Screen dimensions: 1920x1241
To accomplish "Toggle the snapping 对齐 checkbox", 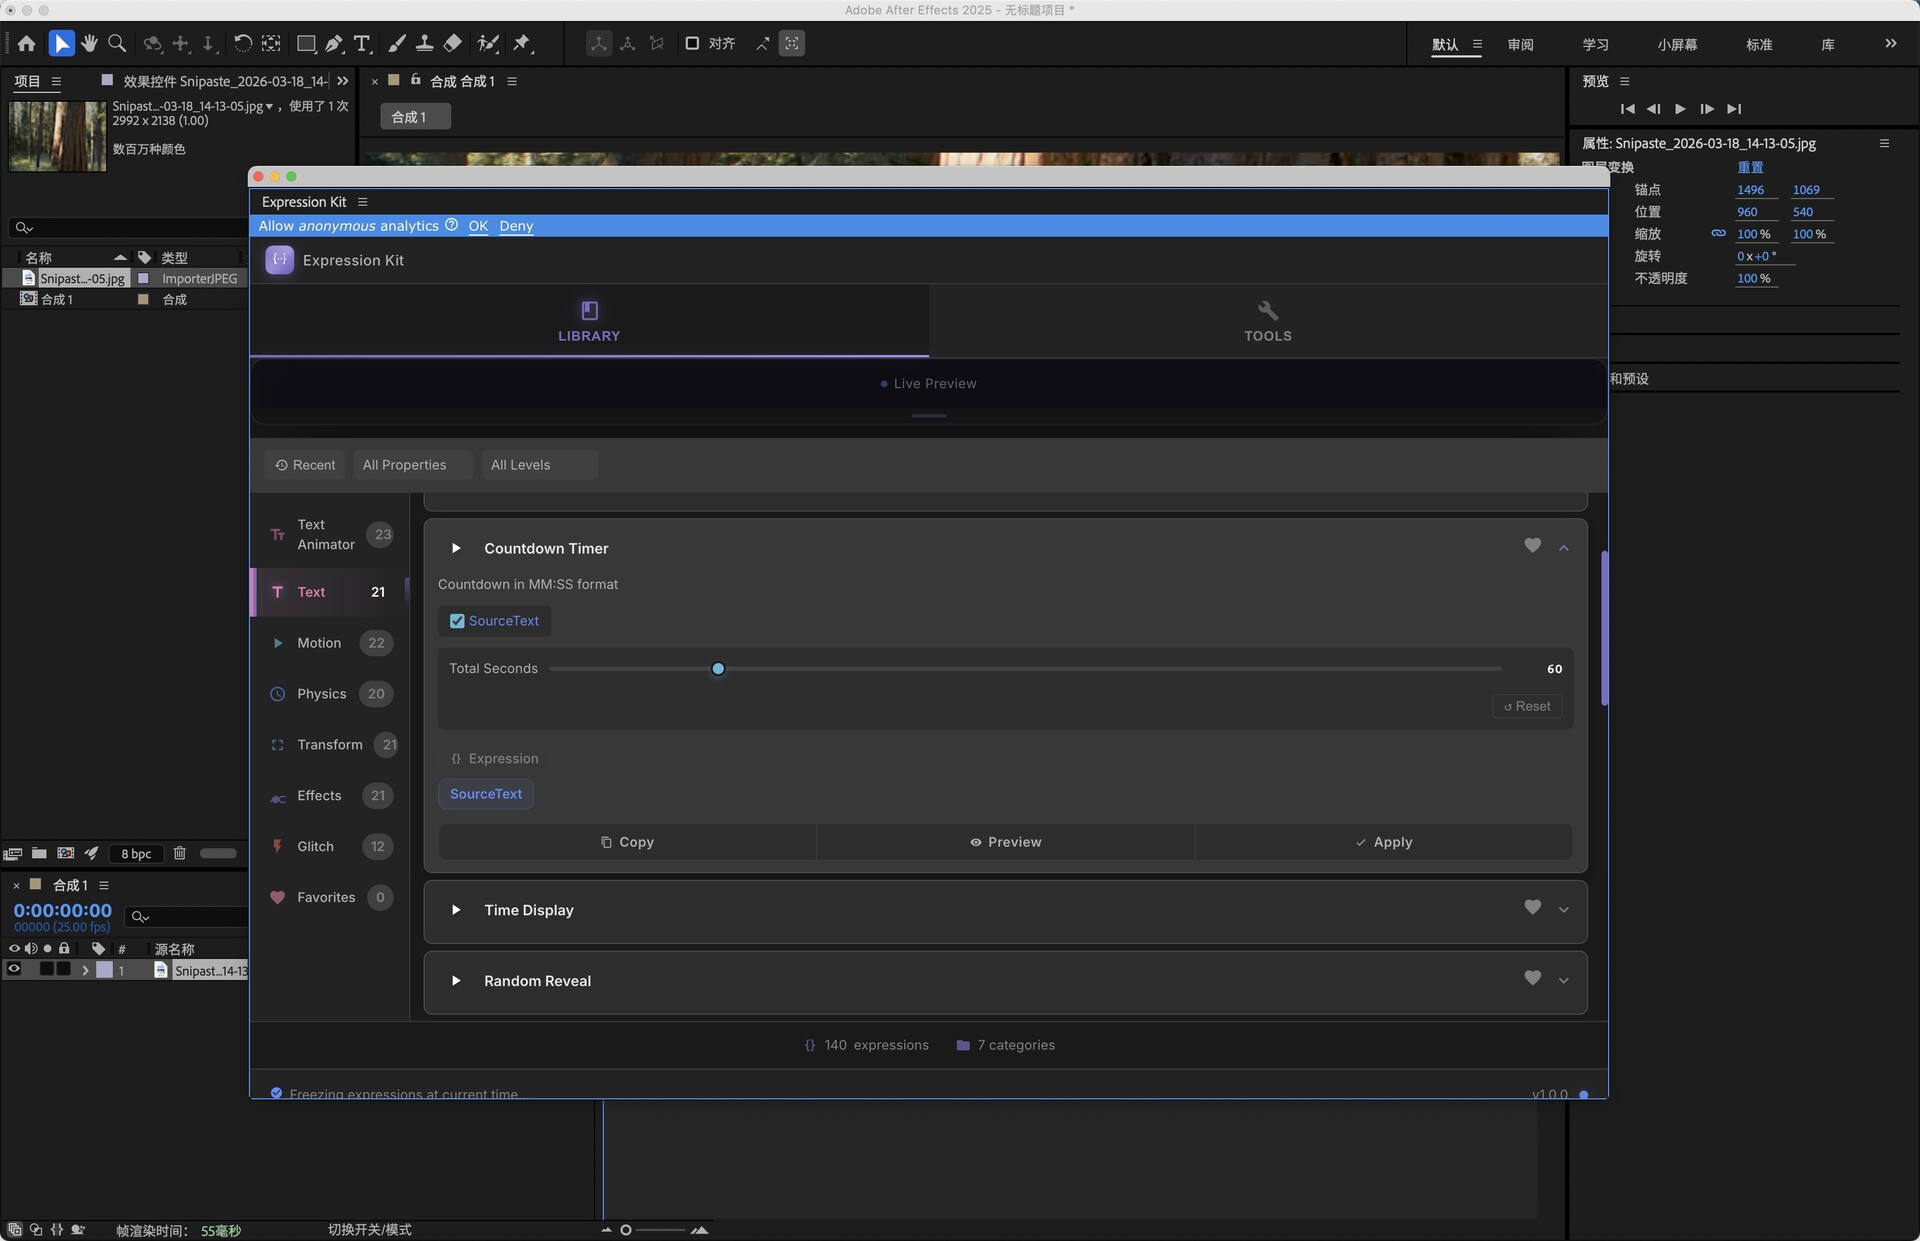I will (x=692, y=43).
